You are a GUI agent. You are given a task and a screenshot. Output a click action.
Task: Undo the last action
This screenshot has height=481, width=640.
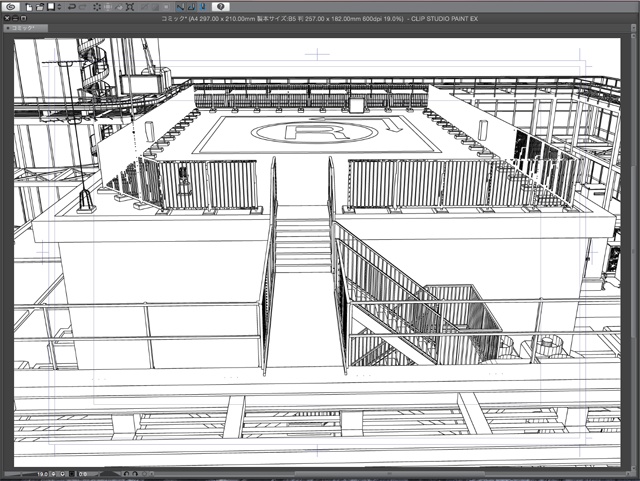coord(72,7)
